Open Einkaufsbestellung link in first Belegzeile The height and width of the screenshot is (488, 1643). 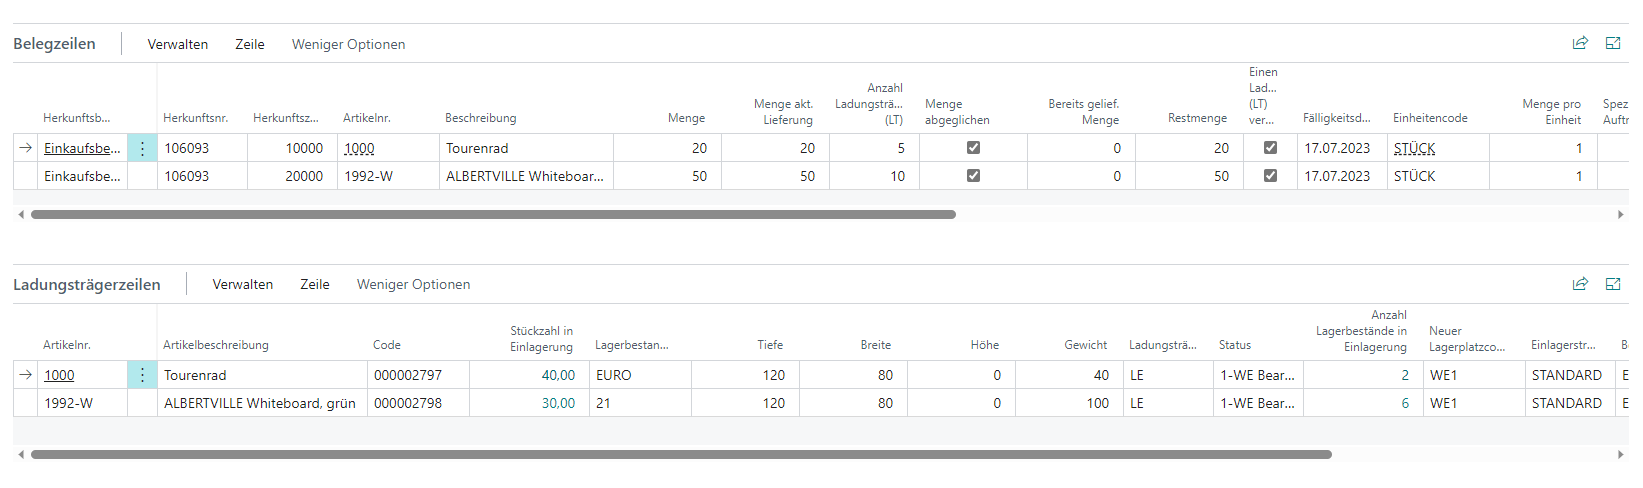pyautogui.click(x=82, y=148)
